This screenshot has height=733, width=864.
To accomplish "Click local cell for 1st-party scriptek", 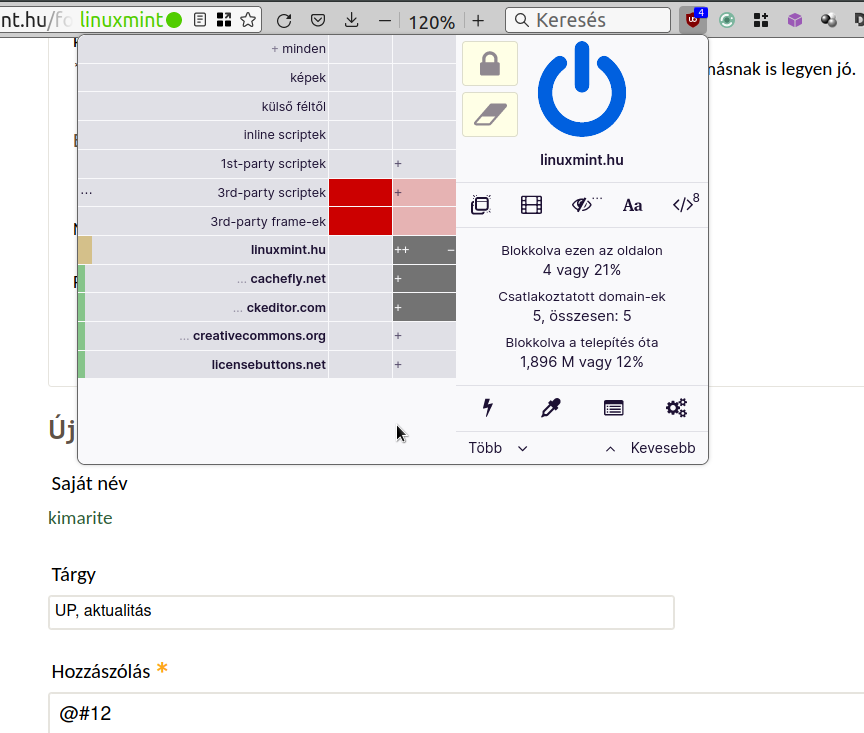I will [x=424, y=164].
